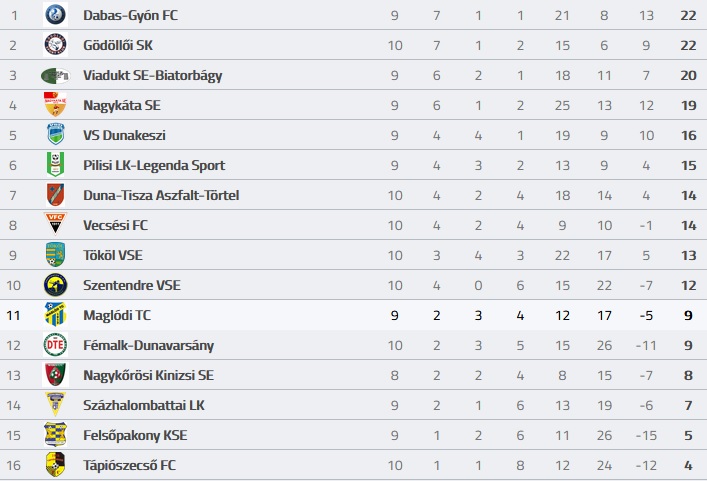Viewport: 707px width, 481px height.
Task: Click the Tököl VSE team name
Action: (113, 255)
